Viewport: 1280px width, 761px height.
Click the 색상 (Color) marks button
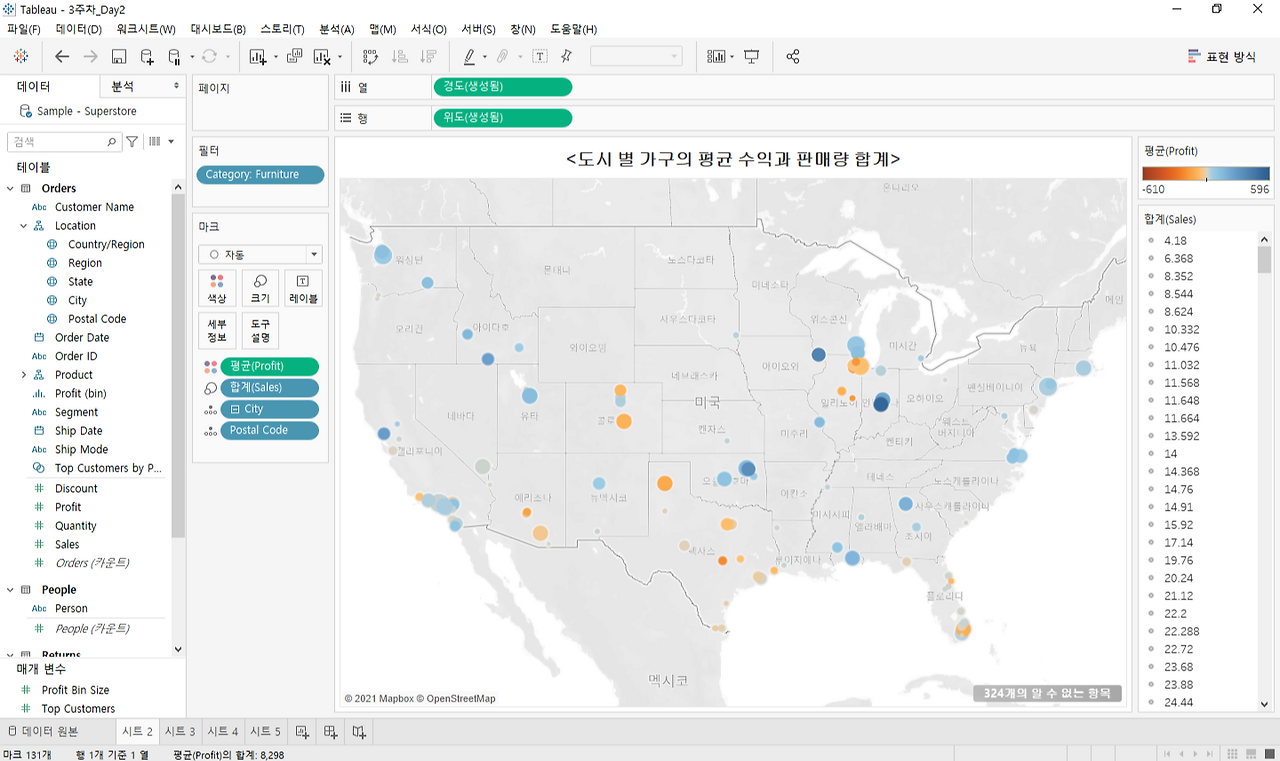(x=217, y=288)
